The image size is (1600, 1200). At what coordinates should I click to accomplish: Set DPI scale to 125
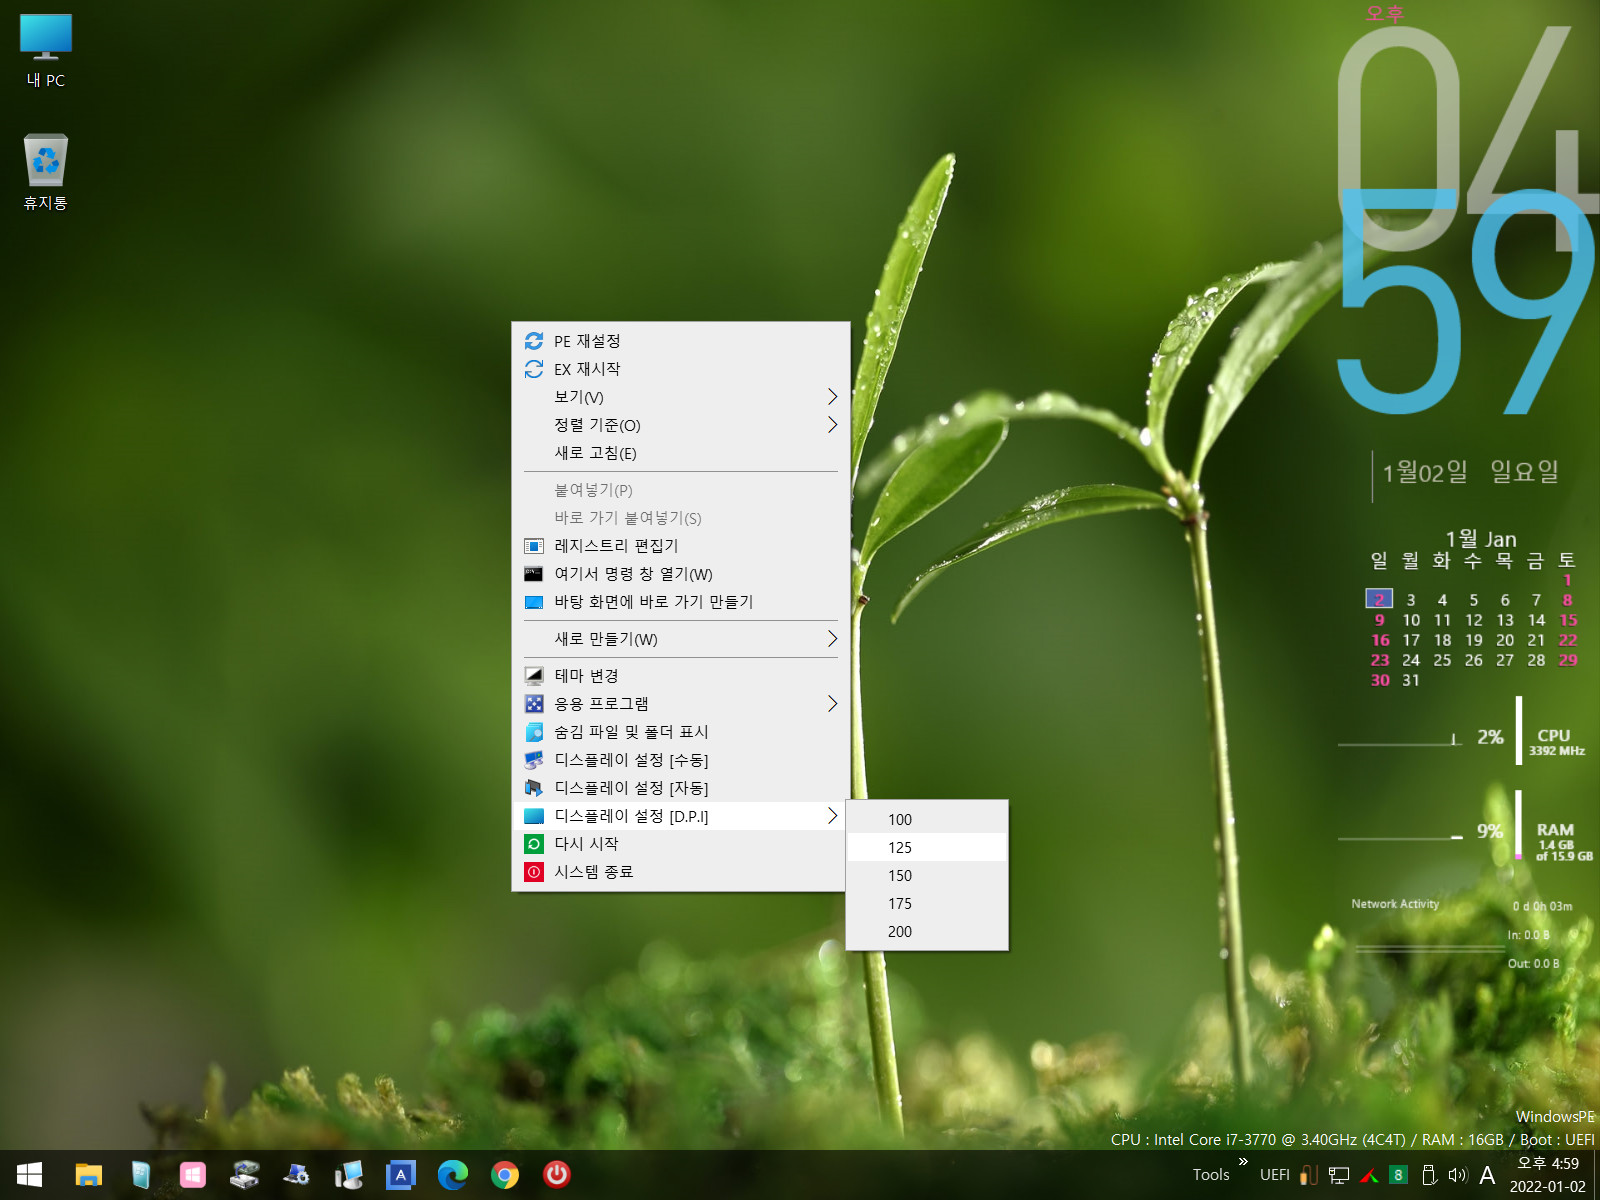[x=926, y=847]
